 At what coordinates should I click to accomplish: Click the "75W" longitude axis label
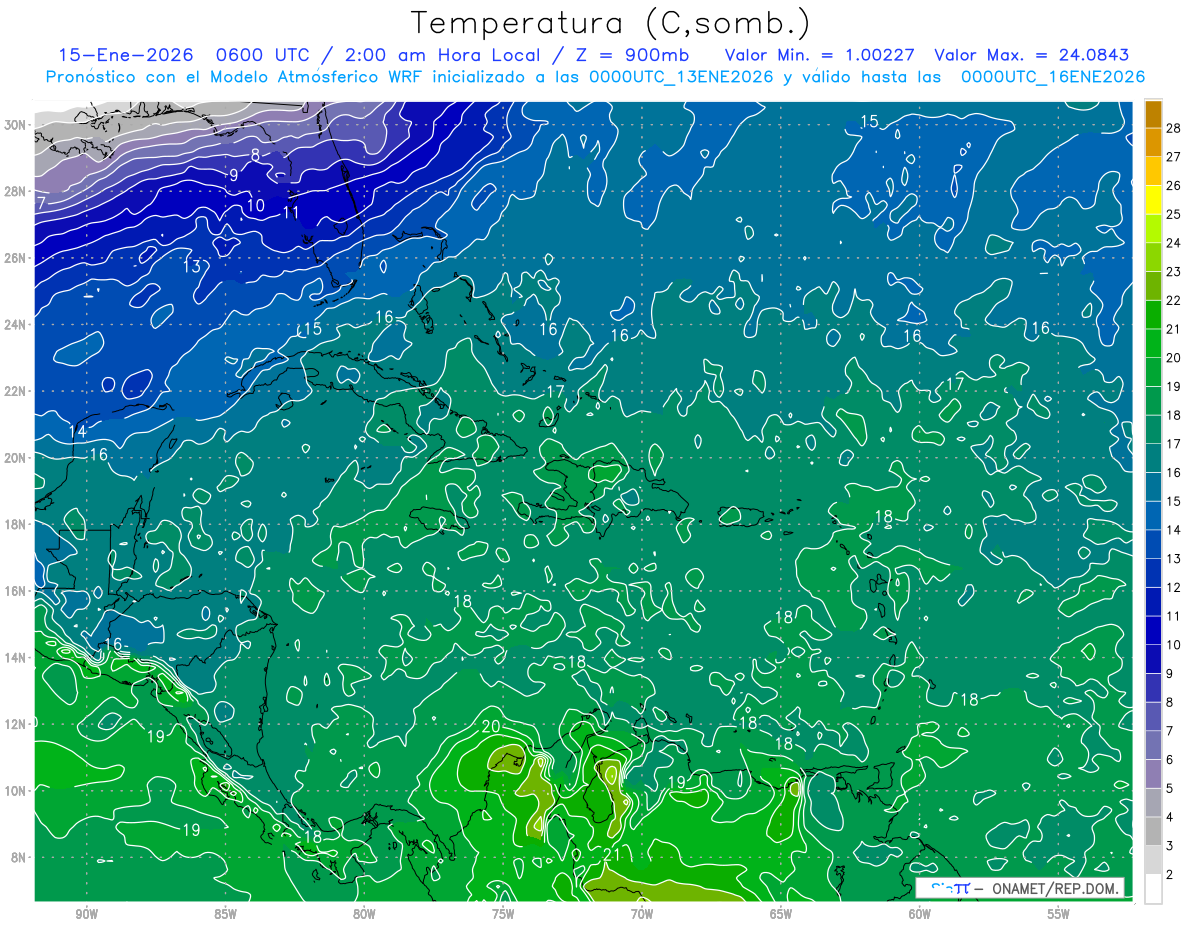point(503,914)
